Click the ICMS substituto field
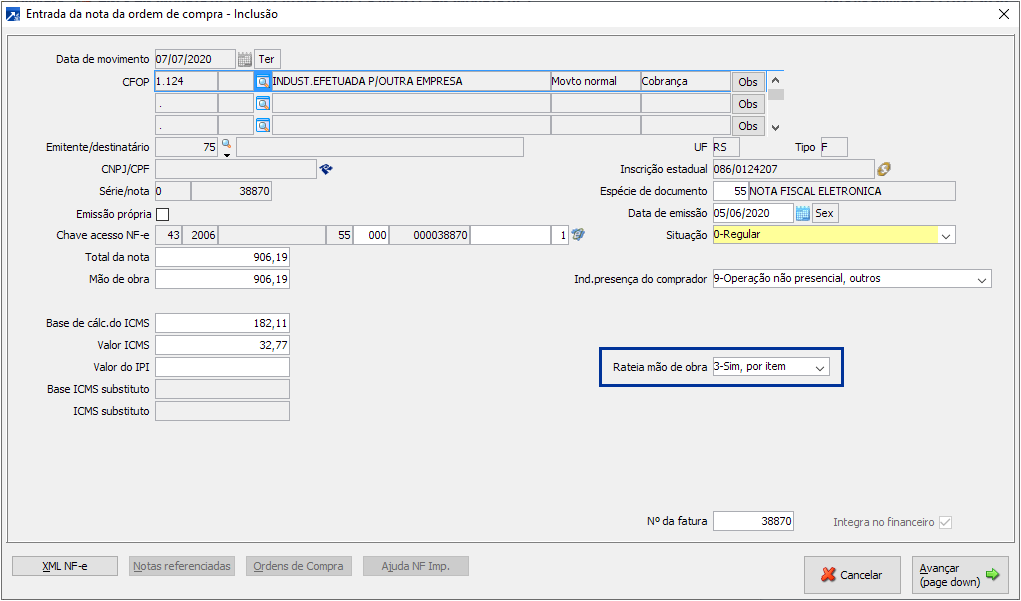 [222, 412]
